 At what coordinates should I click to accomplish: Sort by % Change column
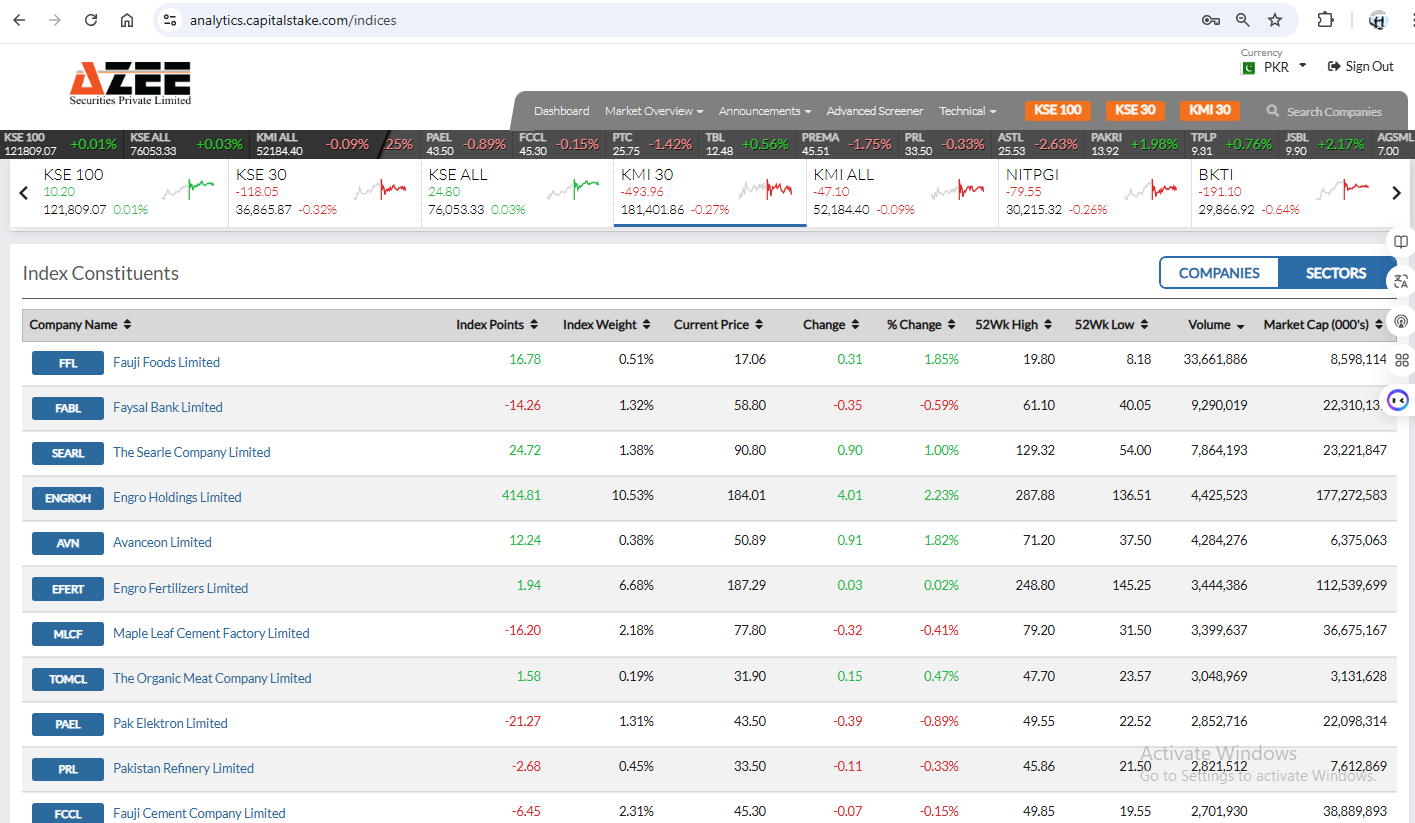tap(922, 325)
